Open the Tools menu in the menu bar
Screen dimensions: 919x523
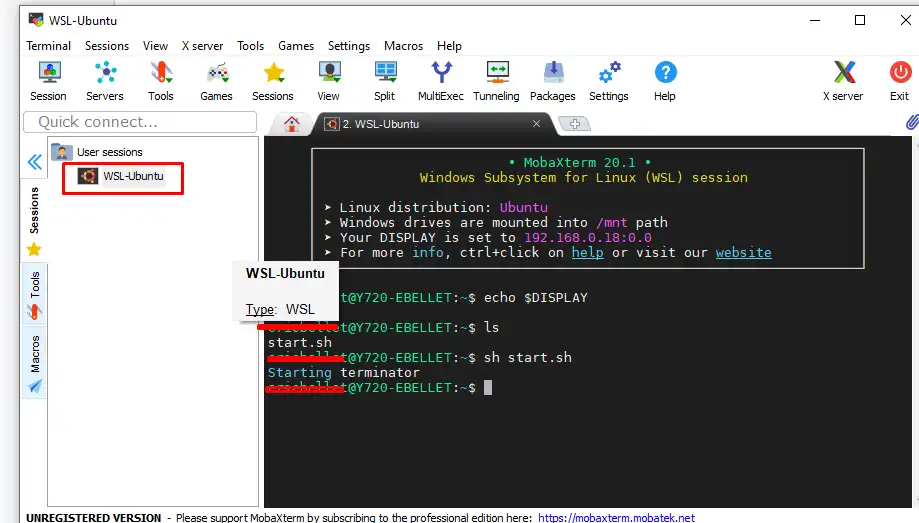[250, 46]
